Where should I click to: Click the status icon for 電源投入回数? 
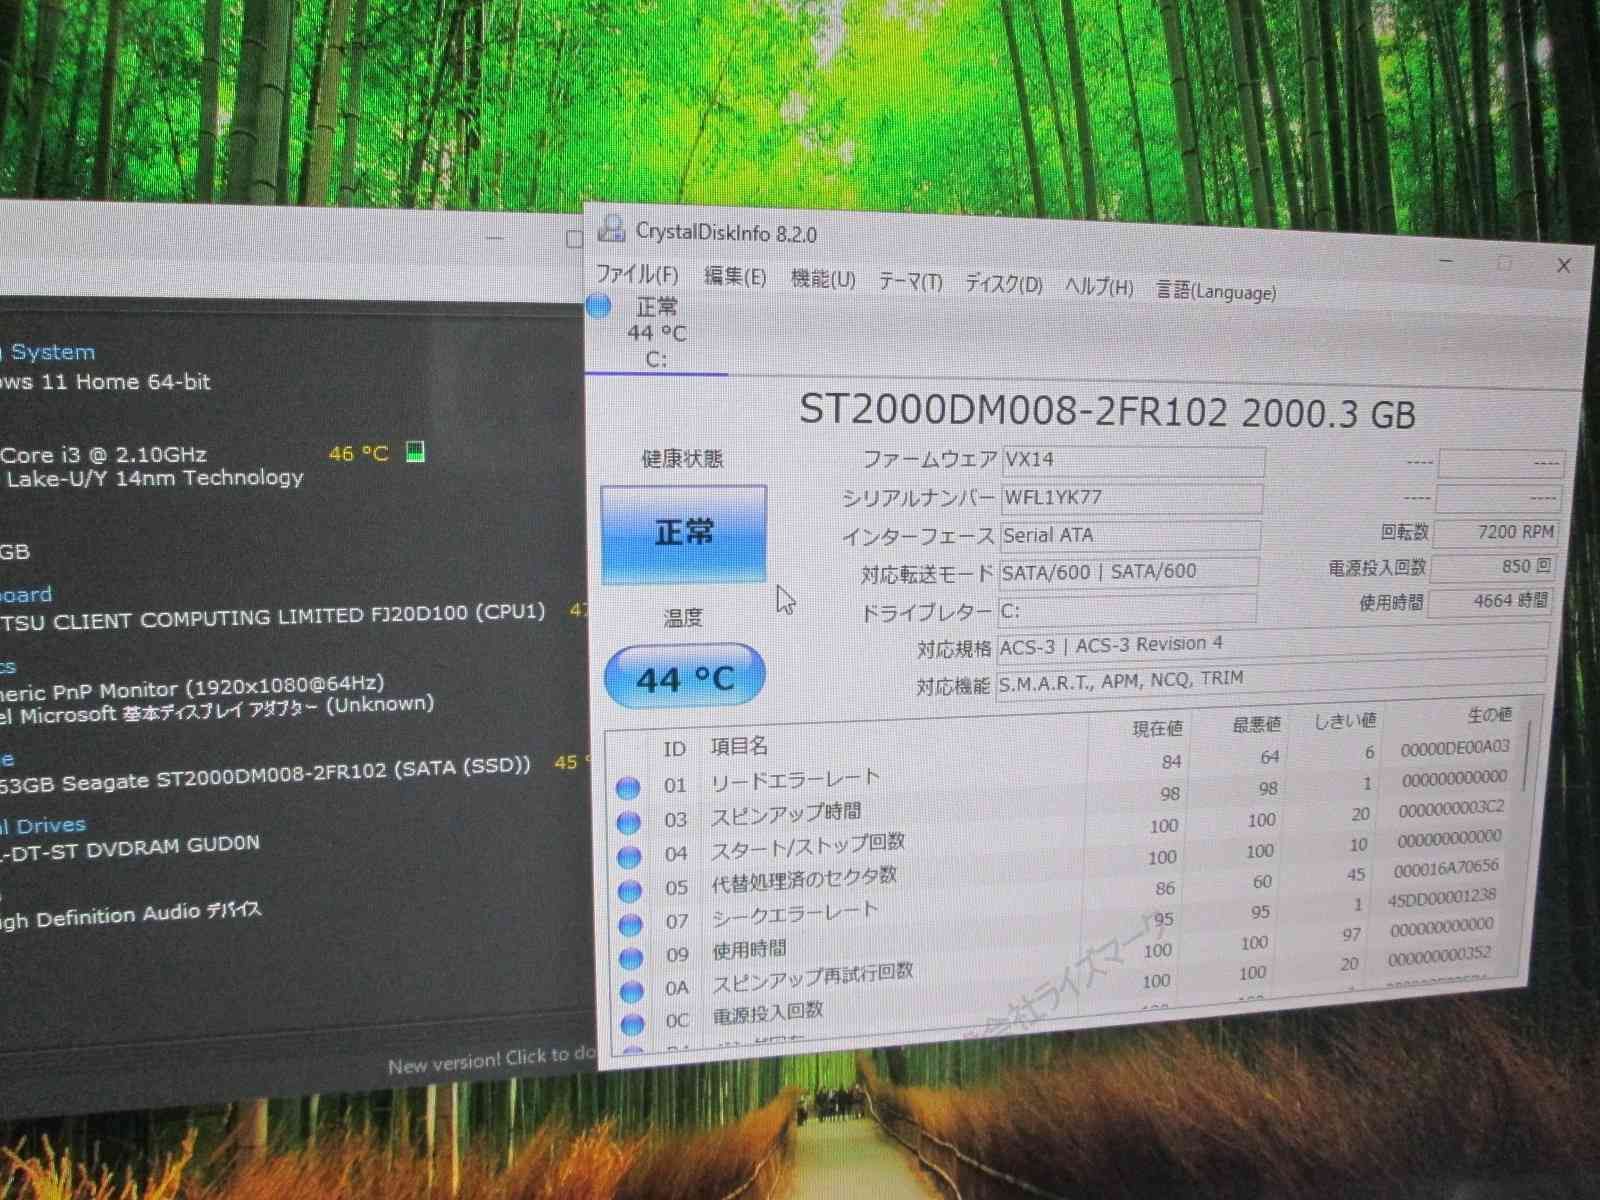click(x=631, y=1023)
